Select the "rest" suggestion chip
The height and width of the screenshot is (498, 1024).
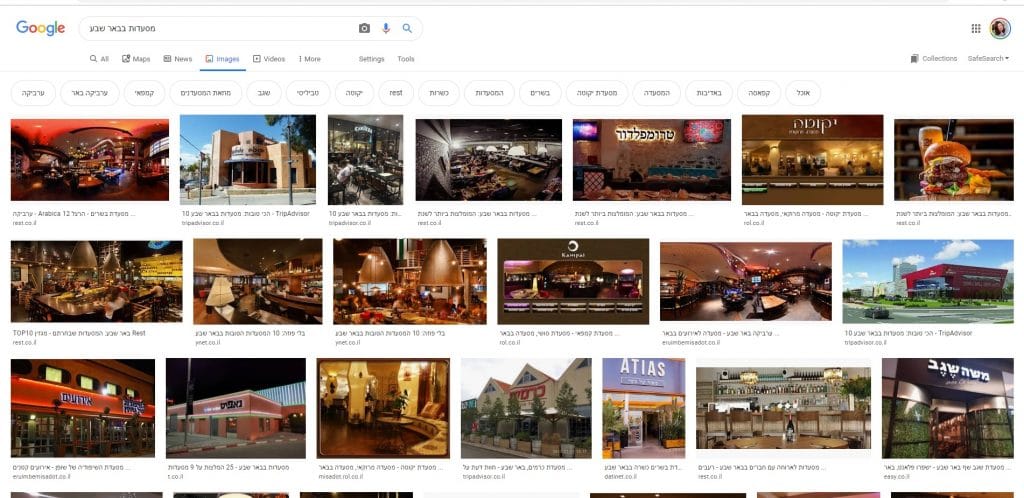pyautogui.click(x=396, y=93)
